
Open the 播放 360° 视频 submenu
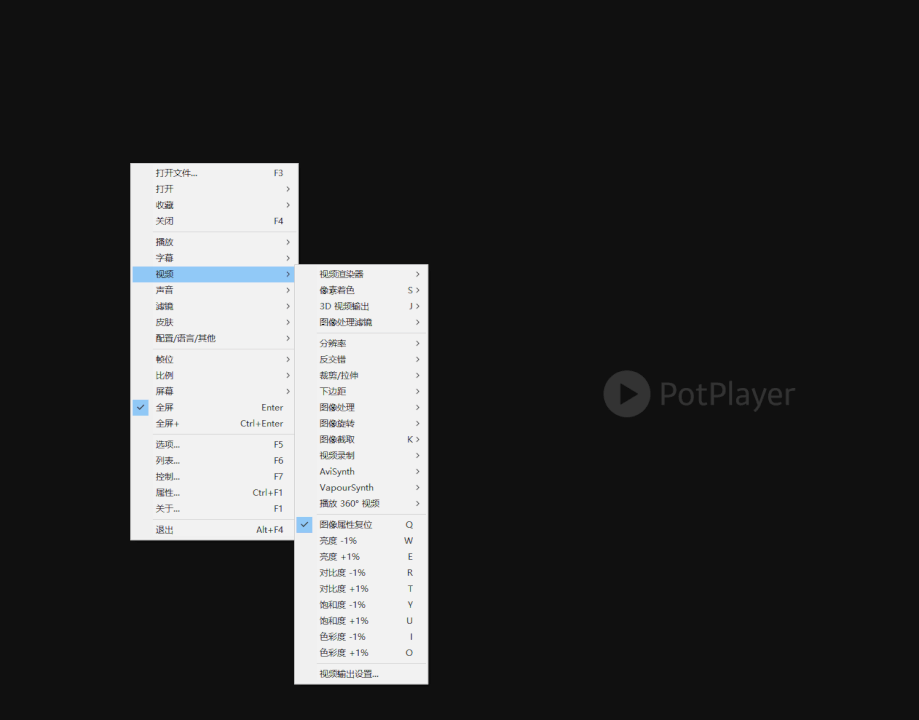(x=361, y=503)
